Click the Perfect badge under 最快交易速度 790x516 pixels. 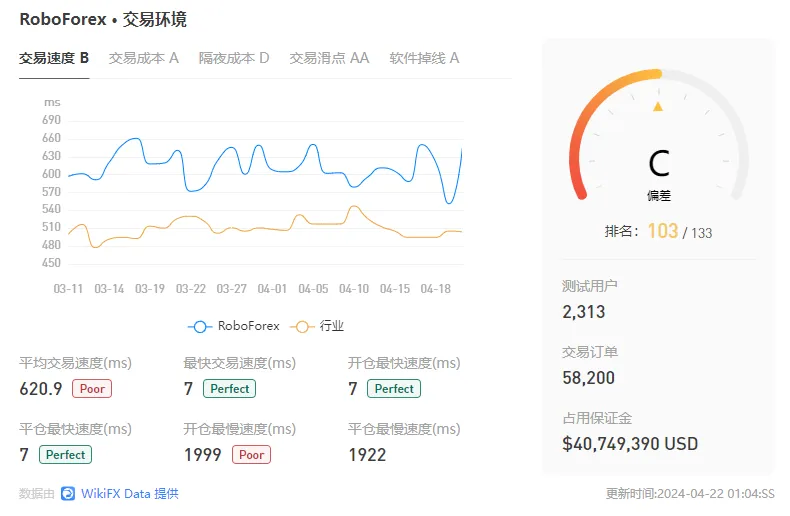pyautogui.click(x=229, y=389)
